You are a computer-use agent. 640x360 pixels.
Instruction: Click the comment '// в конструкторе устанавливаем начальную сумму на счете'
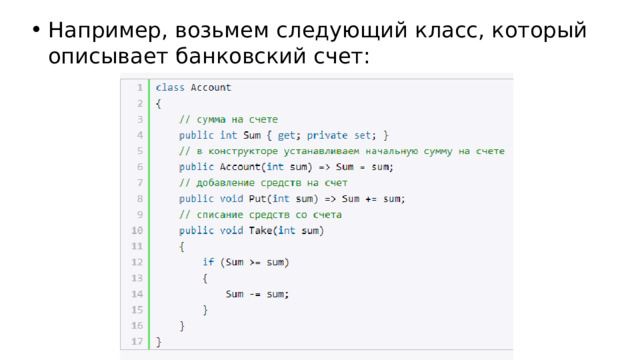(342, 151)
